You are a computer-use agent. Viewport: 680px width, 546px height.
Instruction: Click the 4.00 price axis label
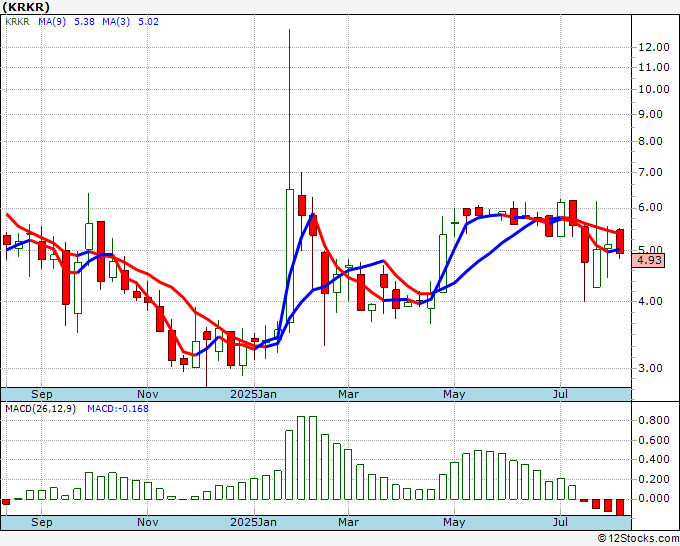point(651,301)
